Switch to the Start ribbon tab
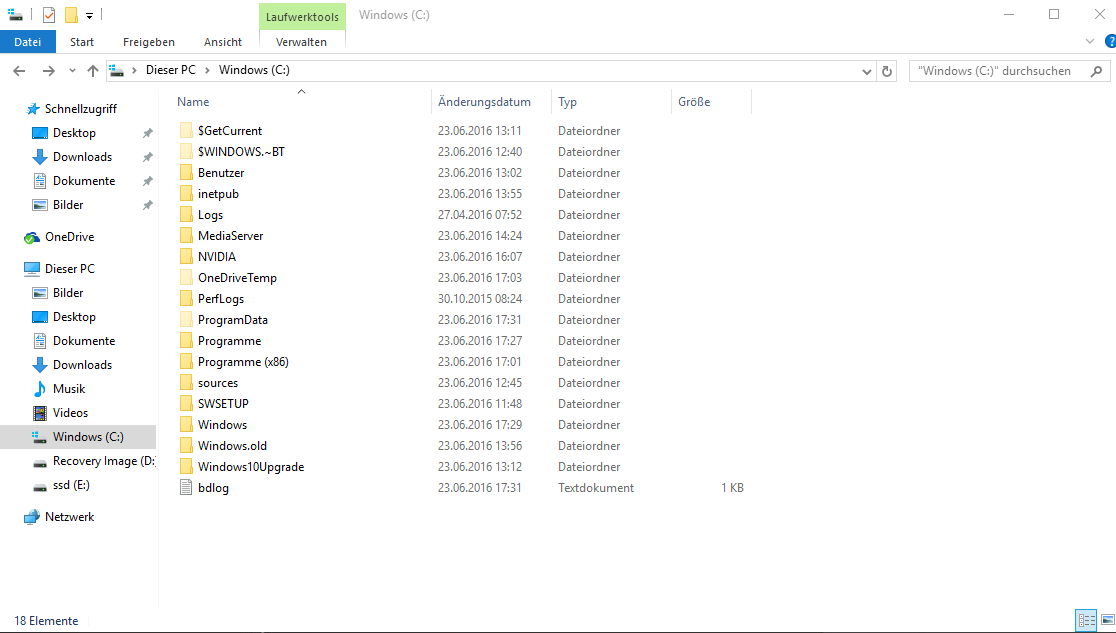The image size is (1116, 633). (x=82, y=42)
